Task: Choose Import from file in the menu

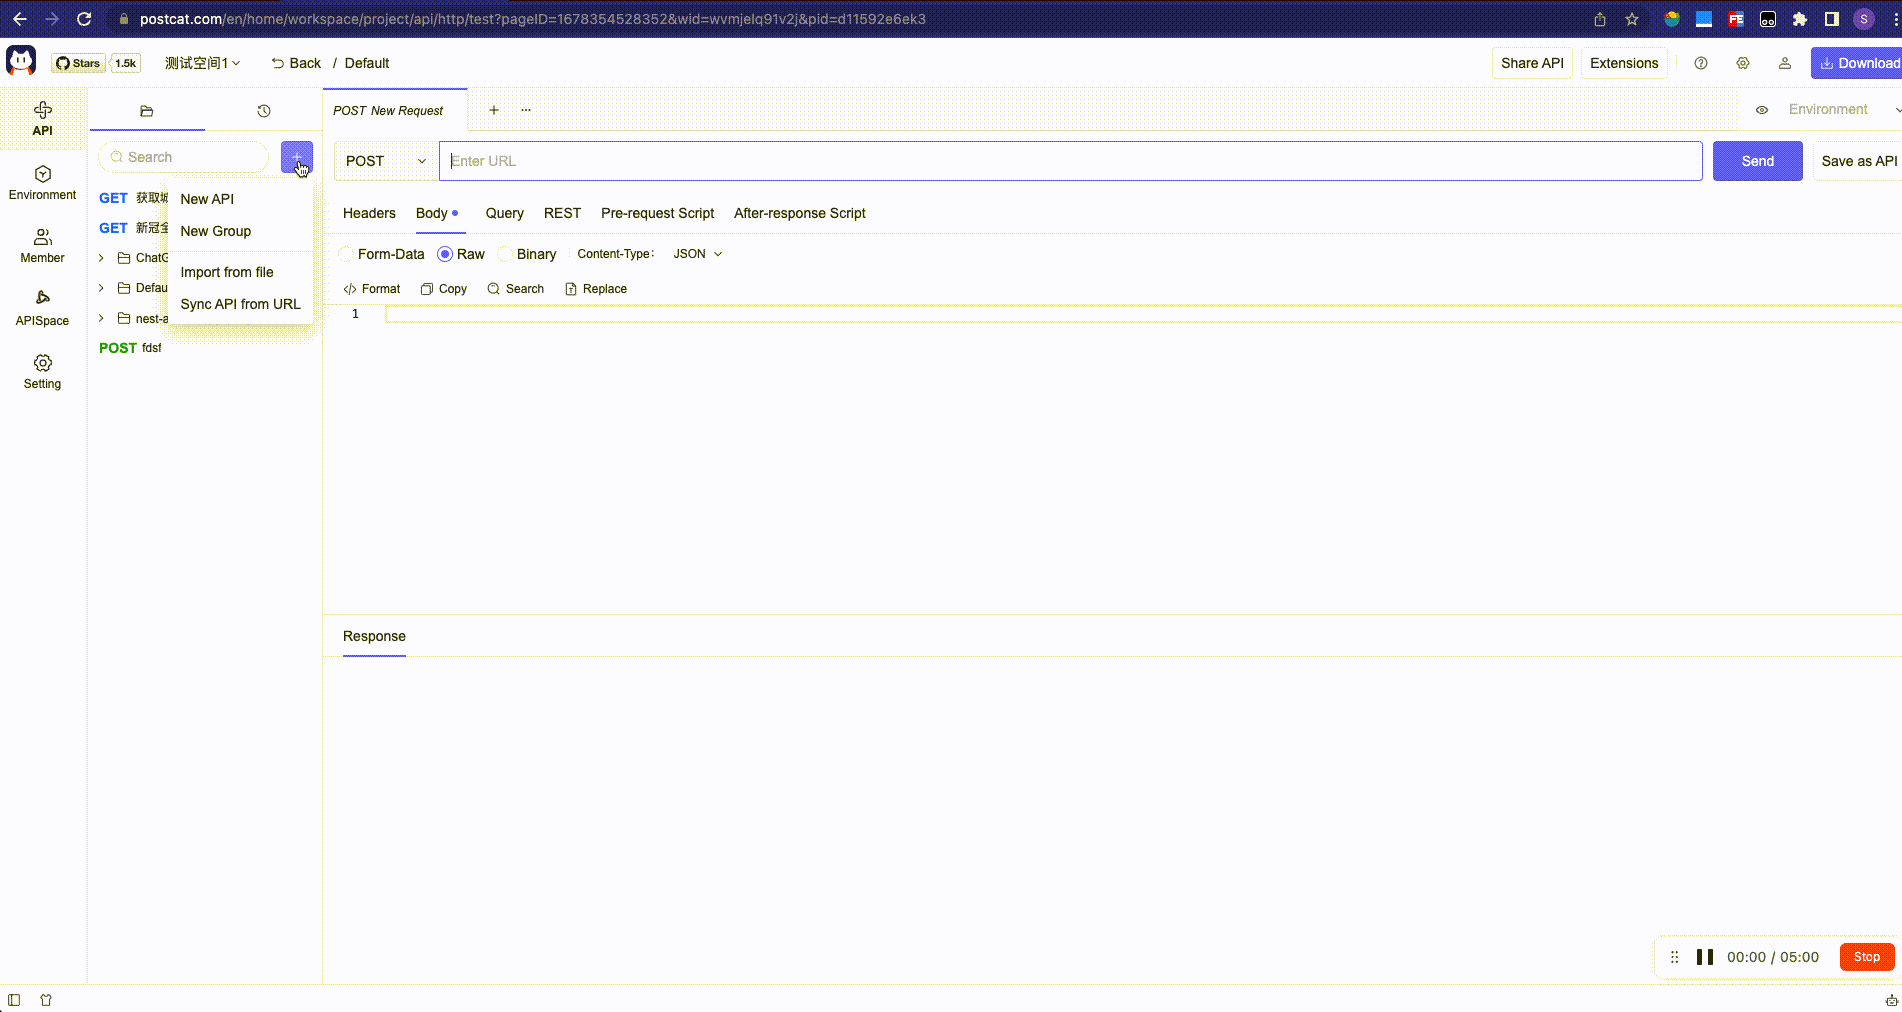Action: tap(227, 271)
